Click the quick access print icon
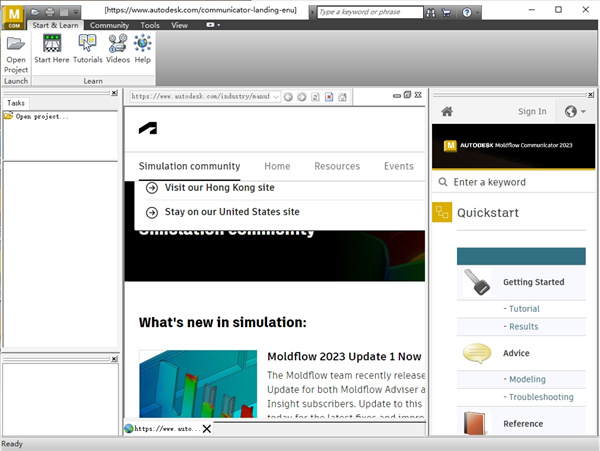This screenshot has width=600, height=451. click(x=50, y=12)
